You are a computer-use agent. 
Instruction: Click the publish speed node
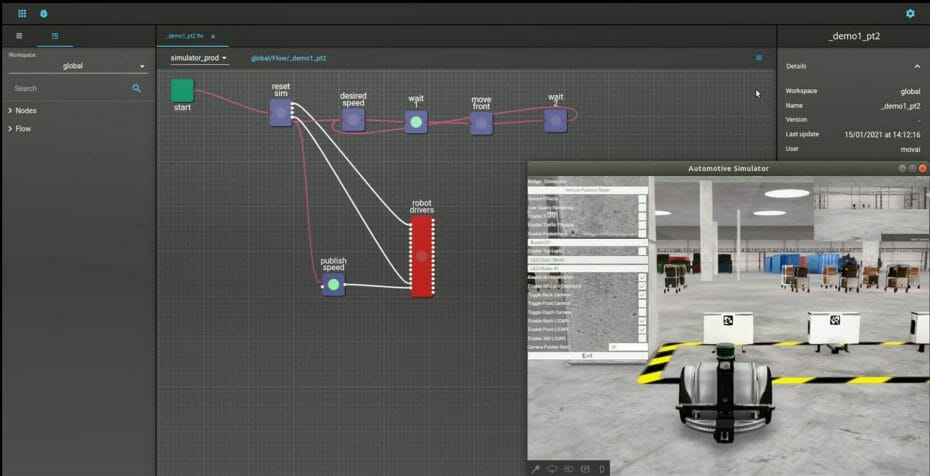tap(334, 285)
